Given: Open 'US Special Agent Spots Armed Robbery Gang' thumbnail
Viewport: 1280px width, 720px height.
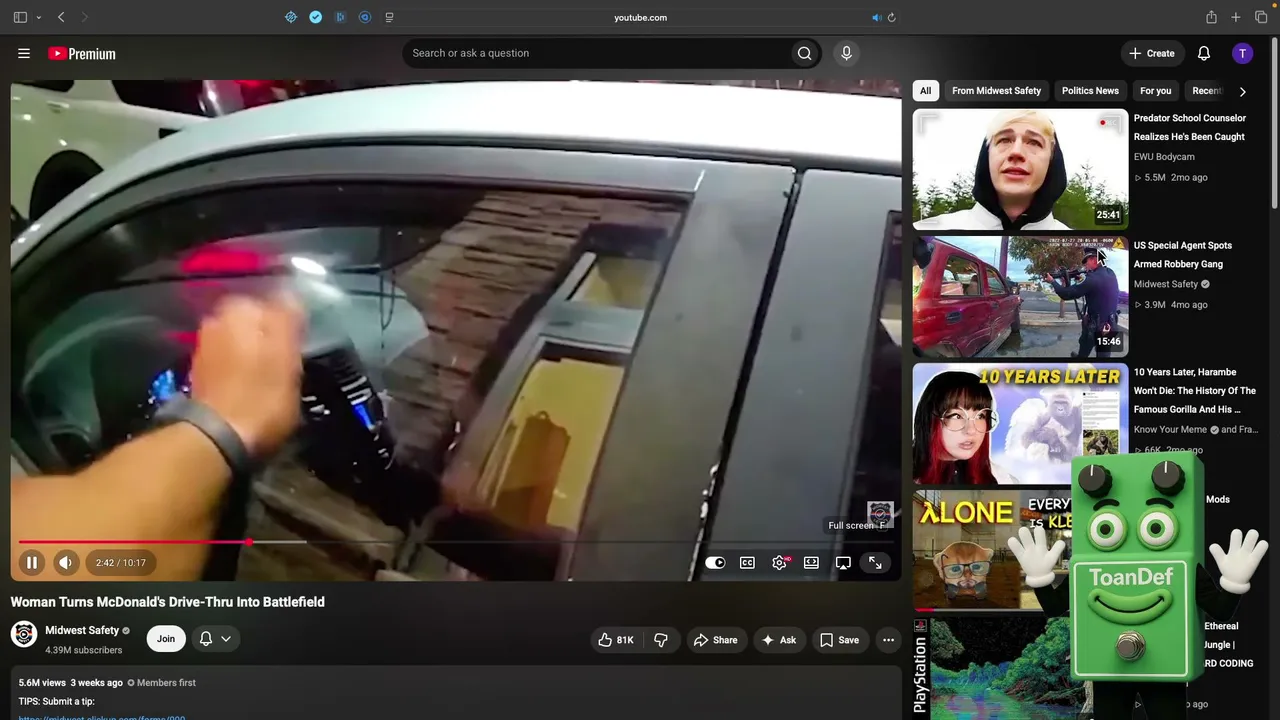Looking at the screenshot, I should 1020,296.
